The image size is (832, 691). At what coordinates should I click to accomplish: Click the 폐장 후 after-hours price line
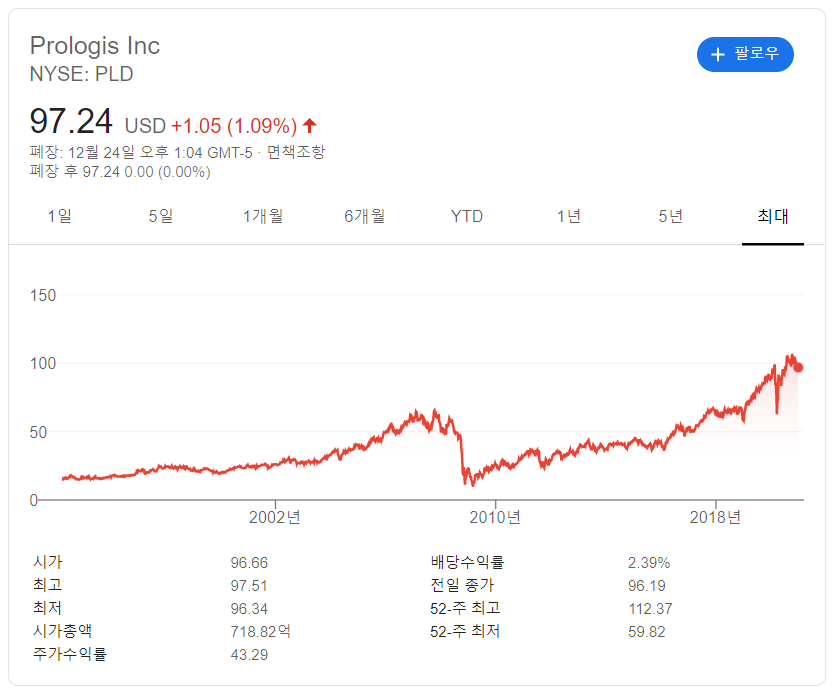[x=120, y=171]
